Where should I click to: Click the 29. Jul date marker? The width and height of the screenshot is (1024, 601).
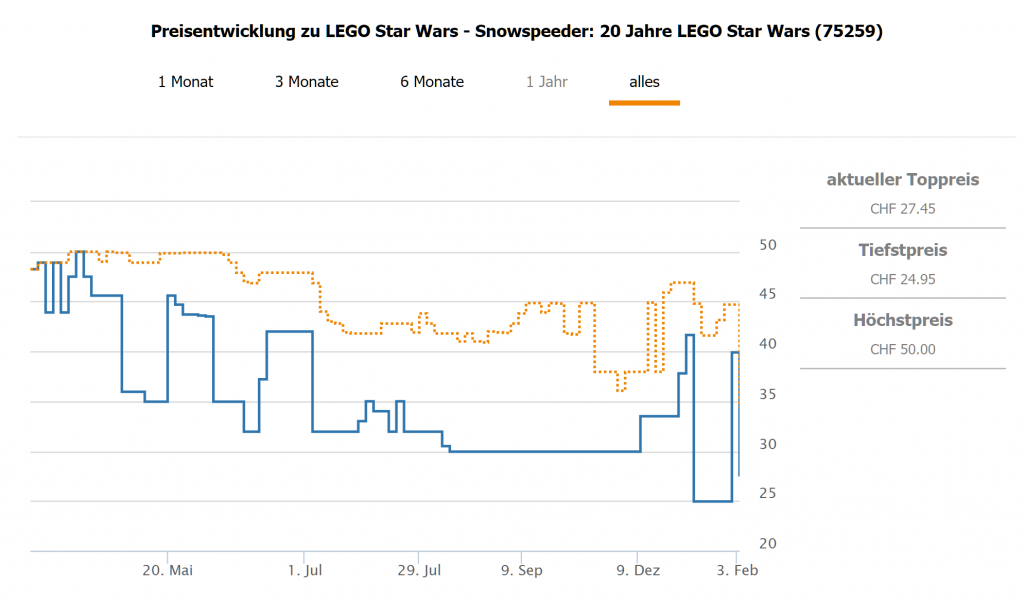coord(419,571)
